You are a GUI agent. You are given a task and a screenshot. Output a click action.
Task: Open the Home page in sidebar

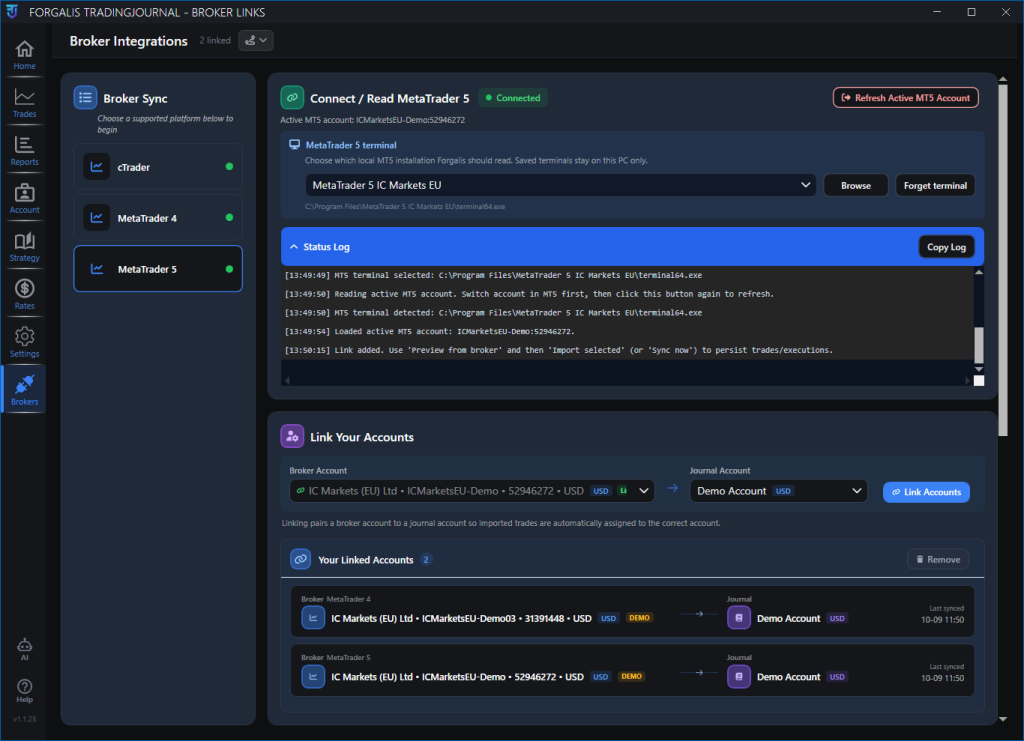point(24,55)
